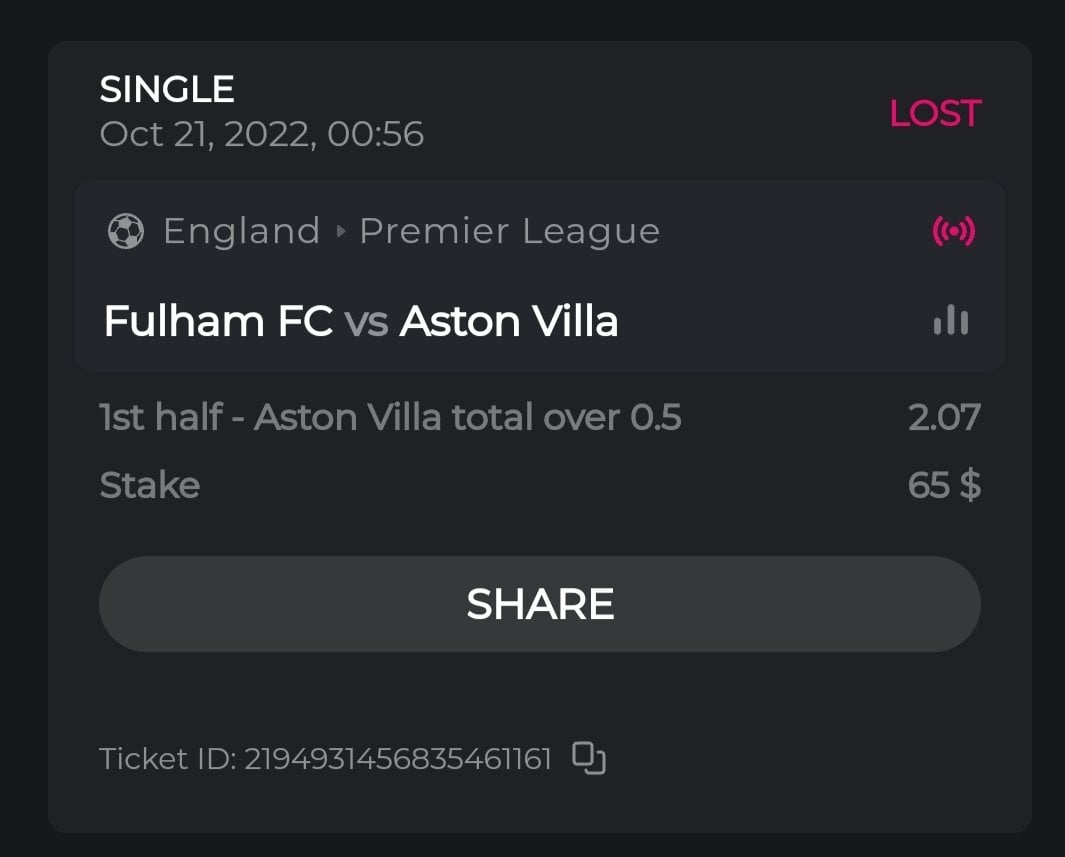Image resolution: width=1065 pixels, height=857 pixels.
Task: Click the SINGLE bet type heading
Action: coord(167,90)
